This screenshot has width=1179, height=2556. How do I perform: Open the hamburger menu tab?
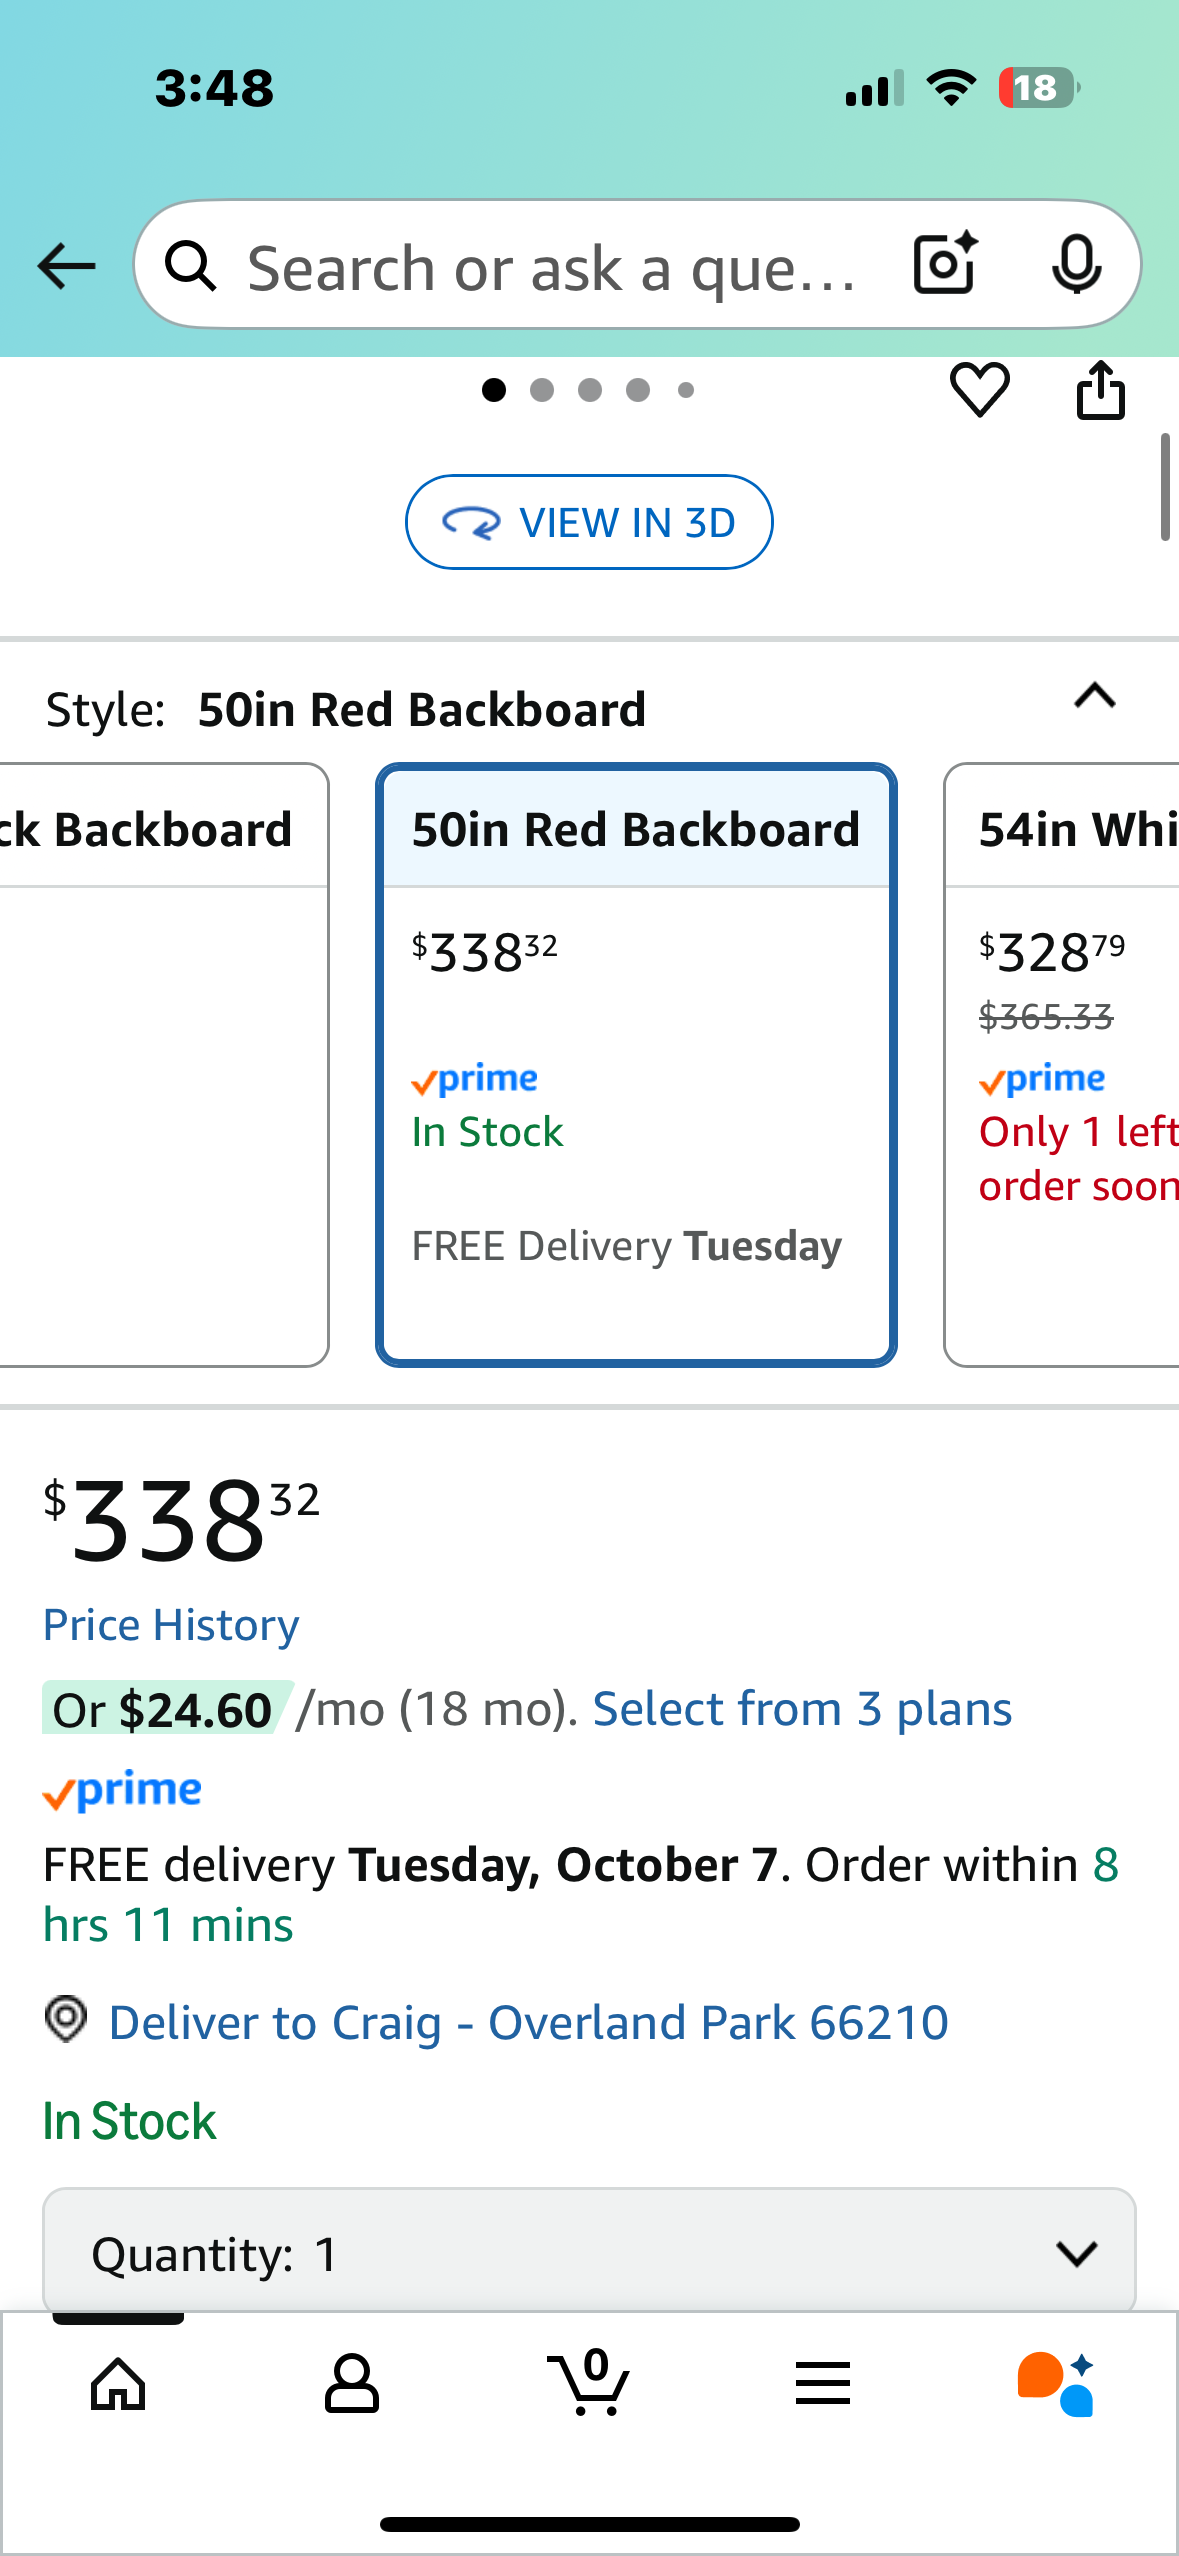823,2384
